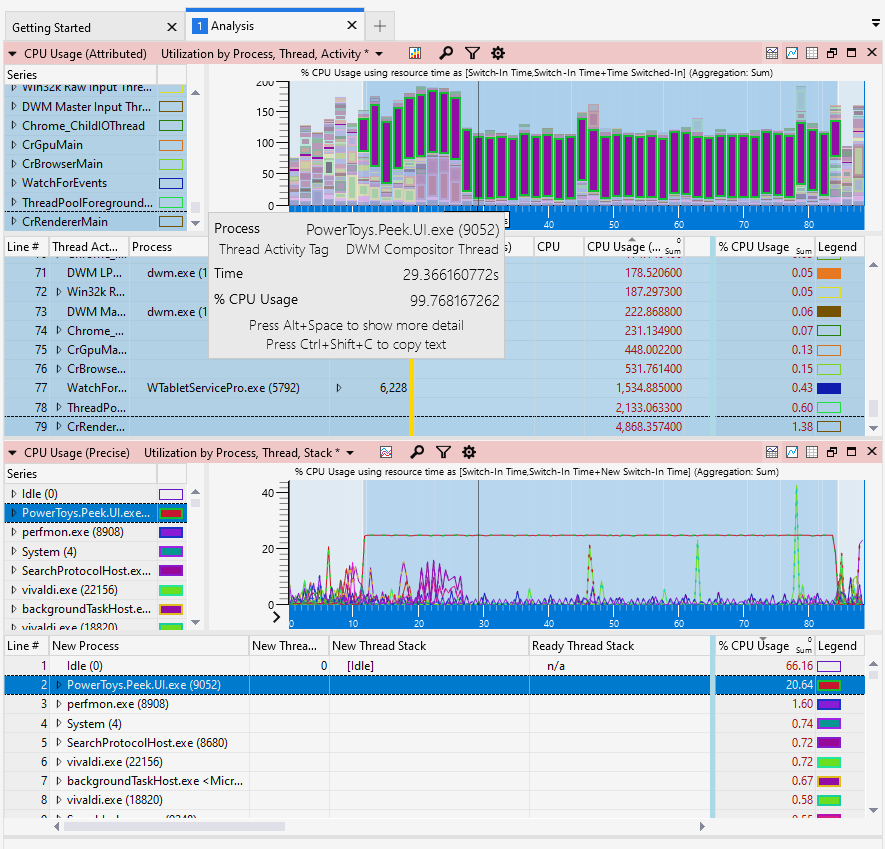Open chart type selector in CPU Usage (Attributed)
This screenshot has width=885, height=849.
[x=415, y=54]
